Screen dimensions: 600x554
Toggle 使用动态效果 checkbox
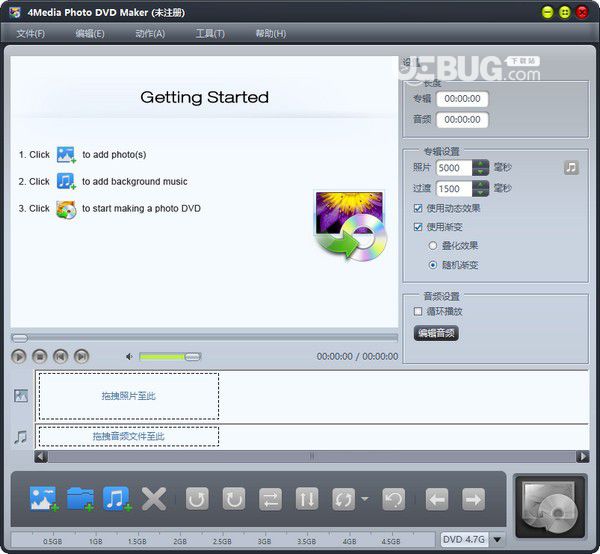click(x=418, y=208)
